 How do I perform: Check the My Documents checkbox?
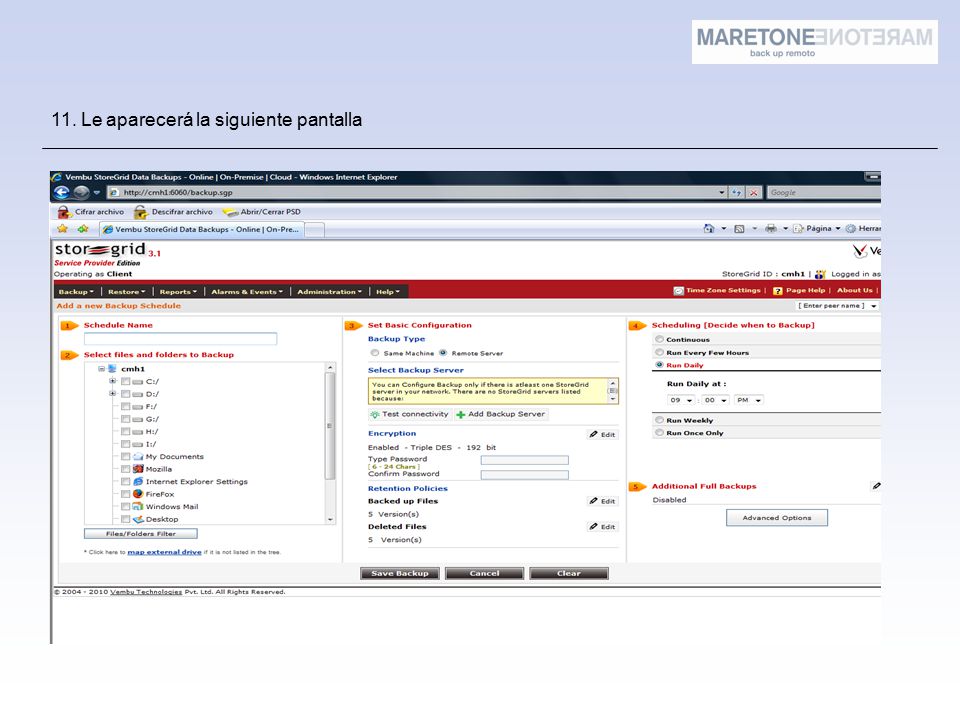126,457
